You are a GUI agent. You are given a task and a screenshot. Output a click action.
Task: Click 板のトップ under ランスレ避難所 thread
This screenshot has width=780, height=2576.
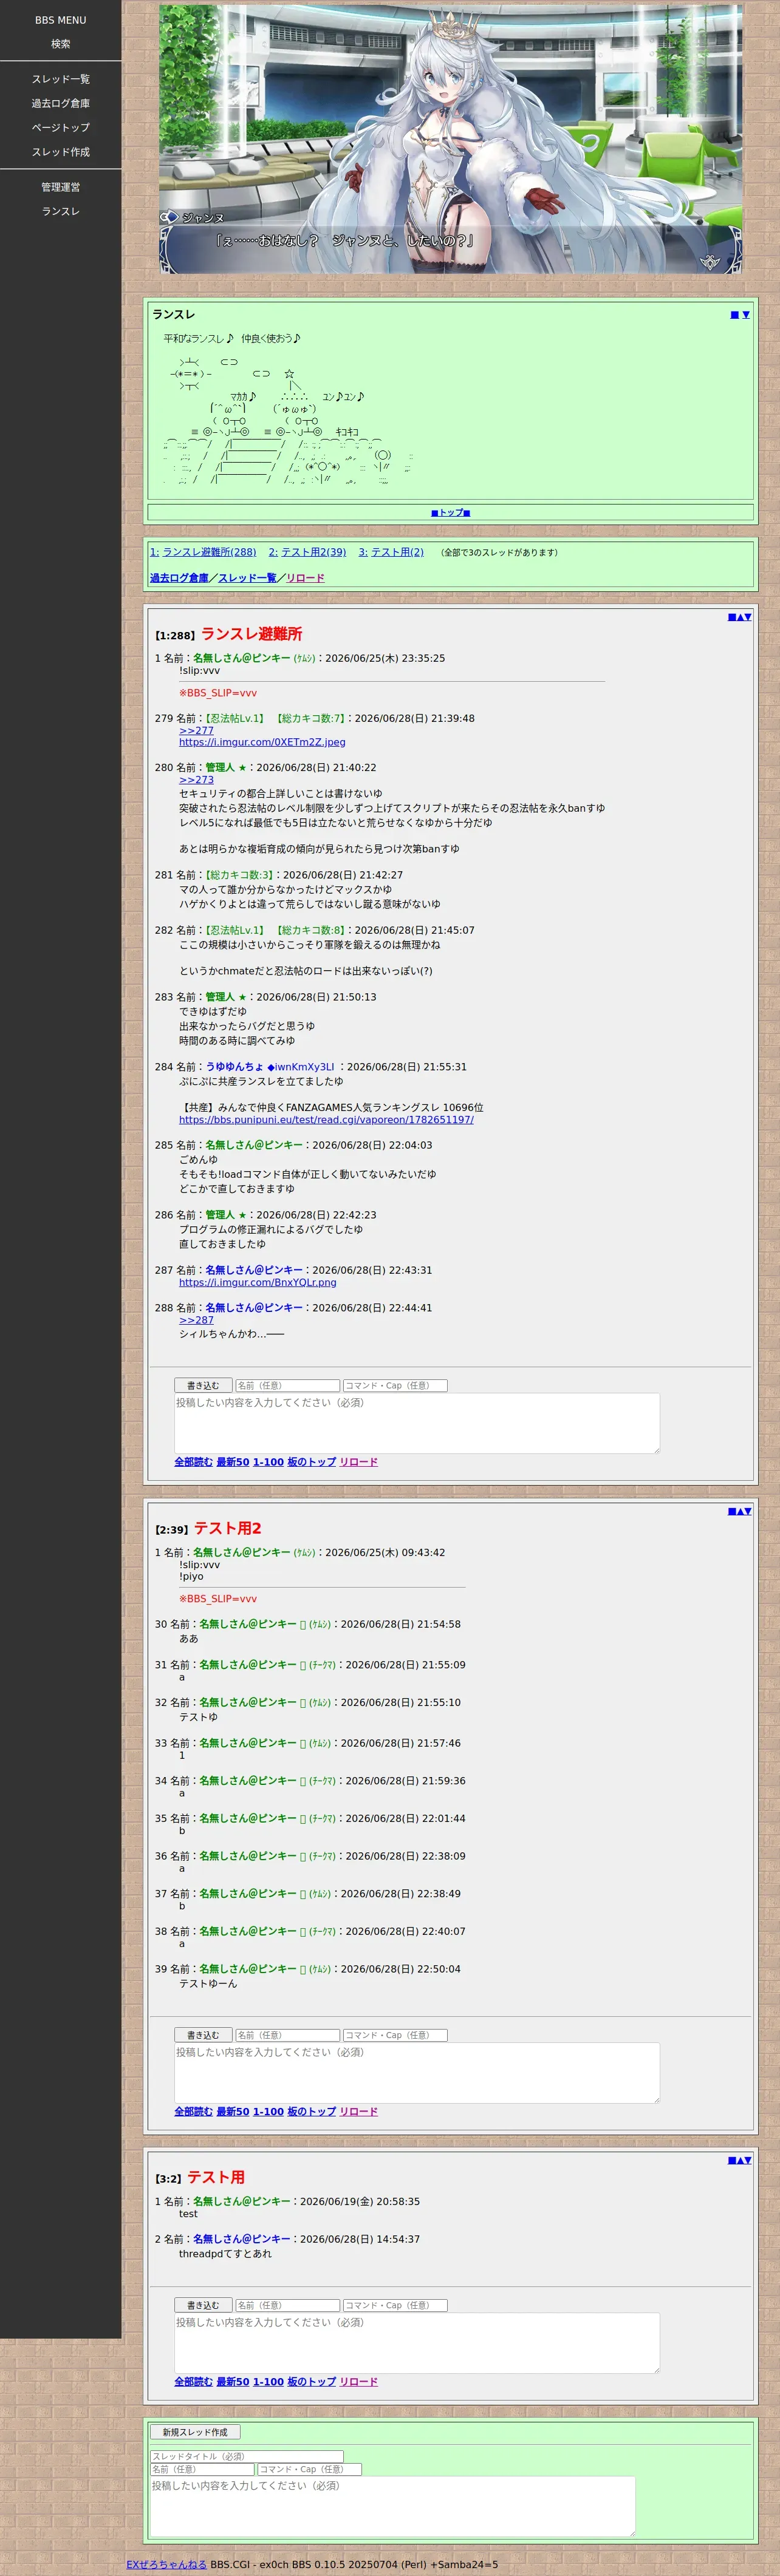(x=312, y=1462)
